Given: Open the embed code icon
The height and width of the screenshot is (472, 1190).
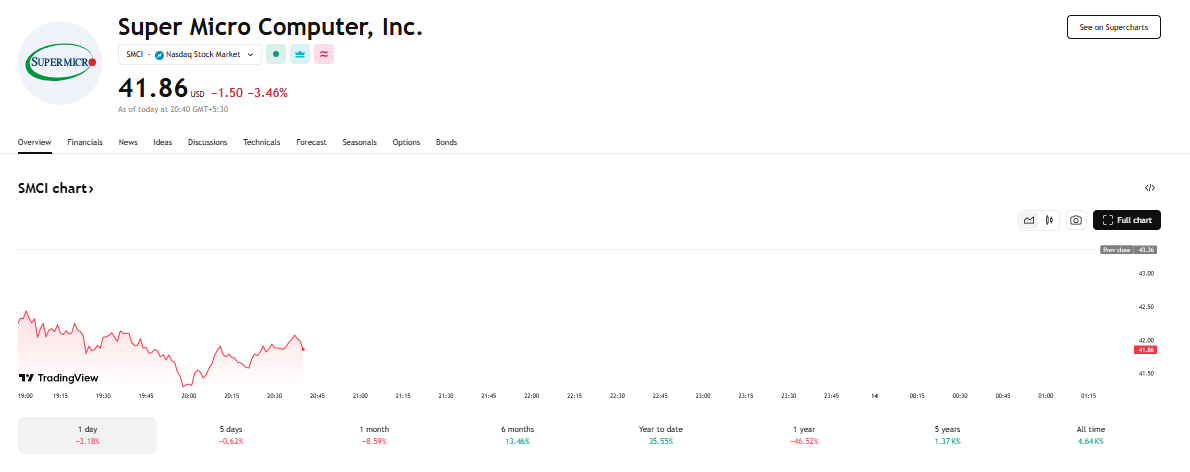Looking at the screenshot, I should [x=1150, y=188].
